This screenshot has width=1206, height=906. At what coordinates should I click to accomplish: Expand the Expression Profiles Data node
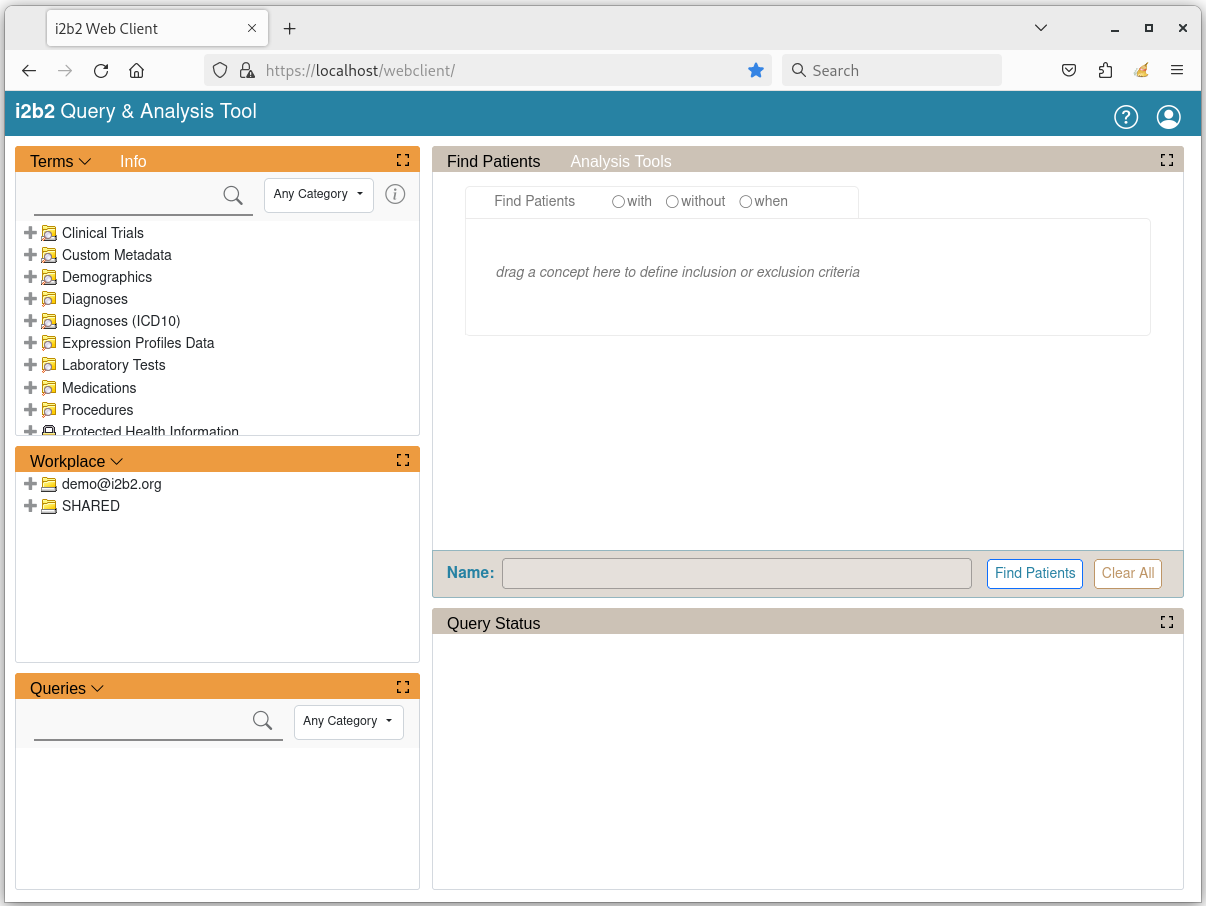click(30, 343)
